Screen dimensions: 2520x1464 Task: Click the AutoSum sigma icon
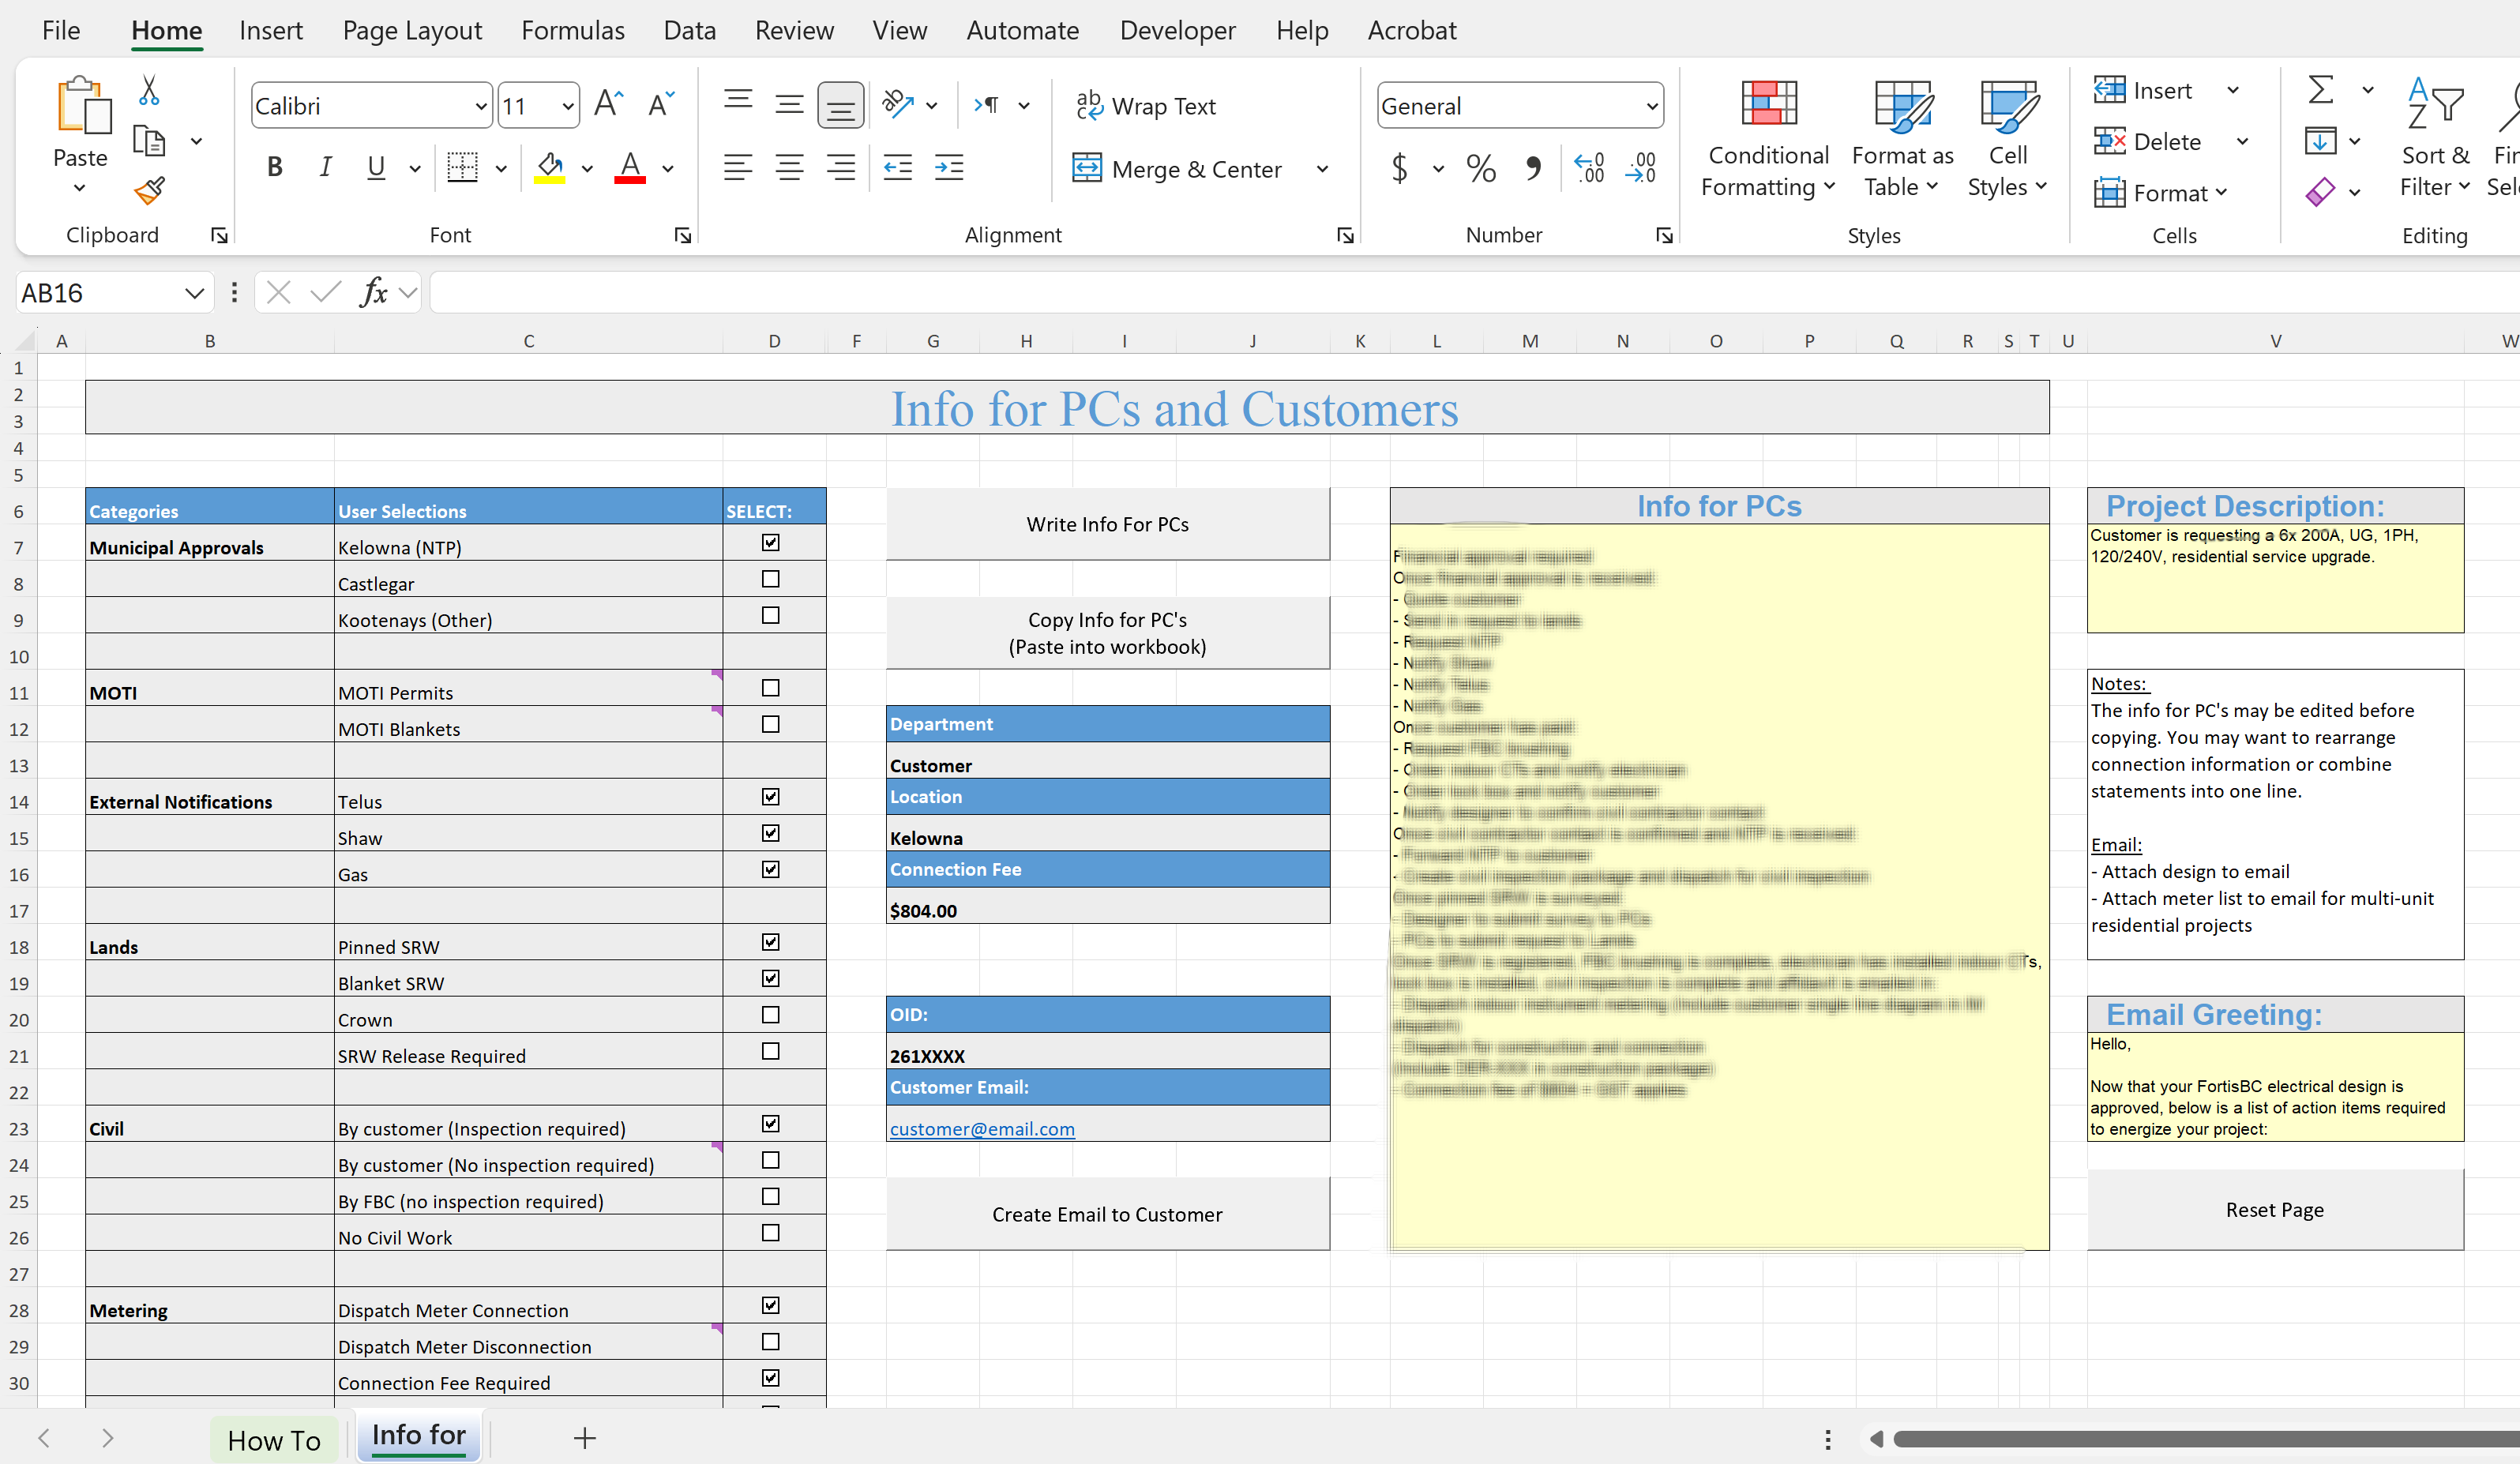[2320, 91]
